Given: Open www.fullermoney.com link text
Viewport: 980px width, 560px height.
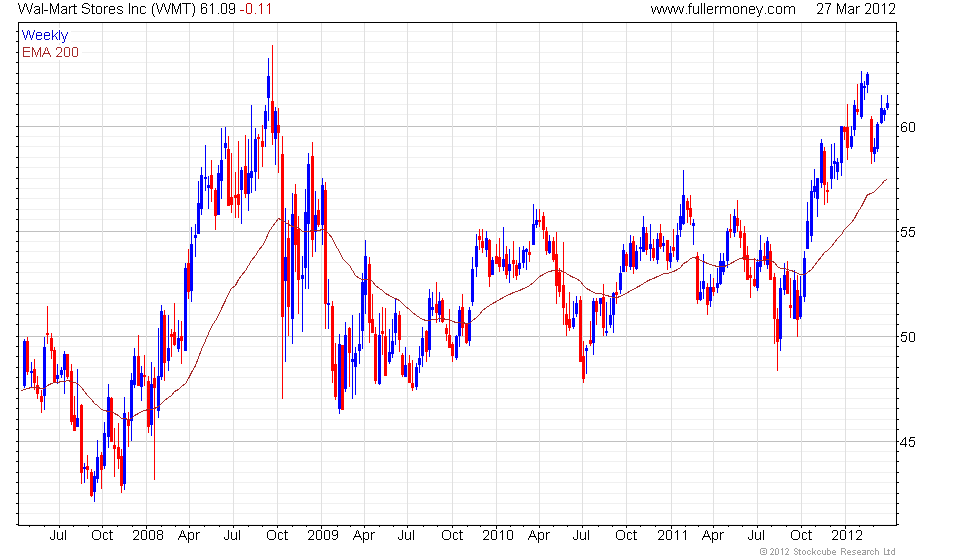Looking at the screenshot, I should (x=723, y=9).
